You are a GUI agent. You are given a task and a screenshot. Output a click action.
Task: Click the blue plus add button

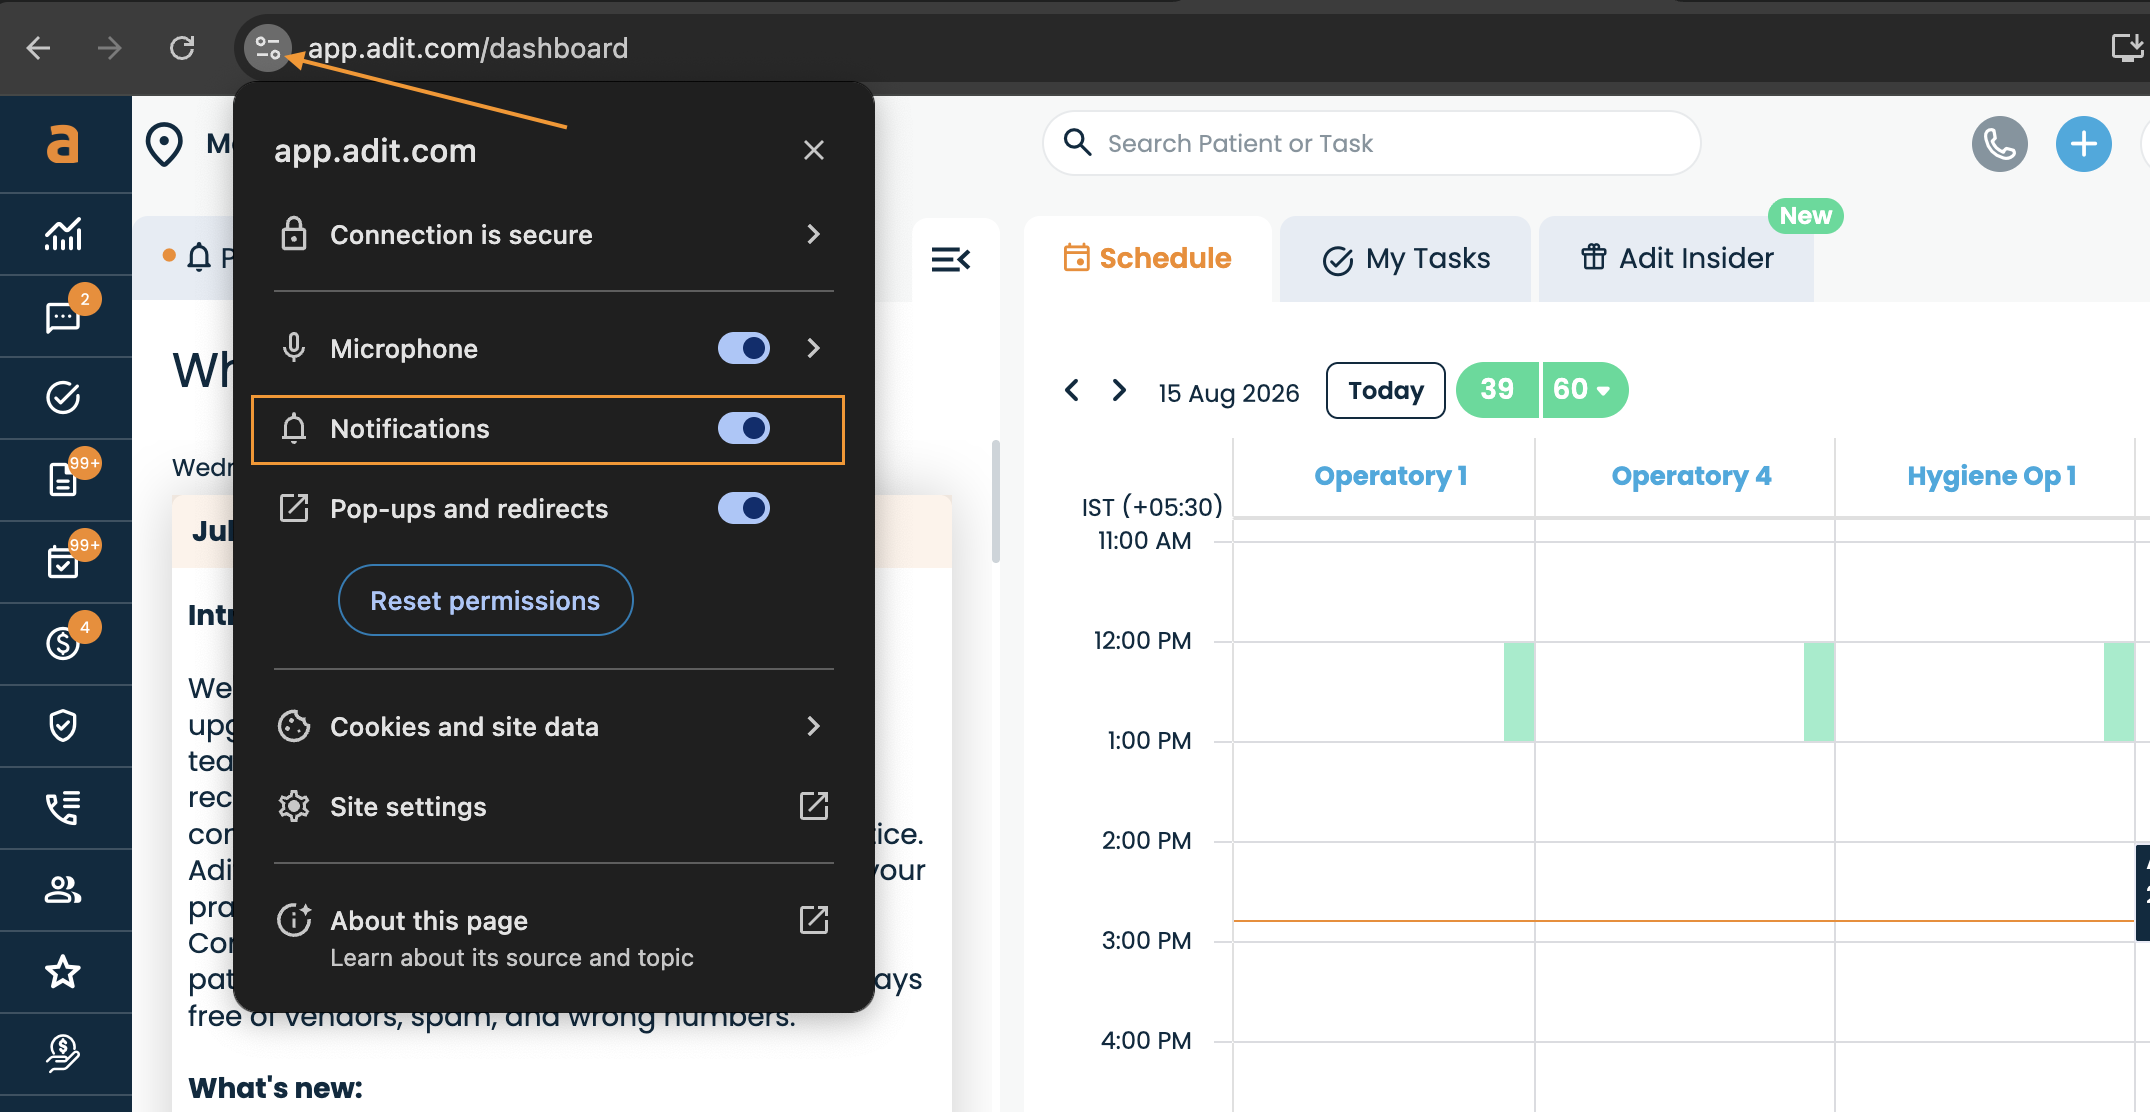coord(2084,144)
